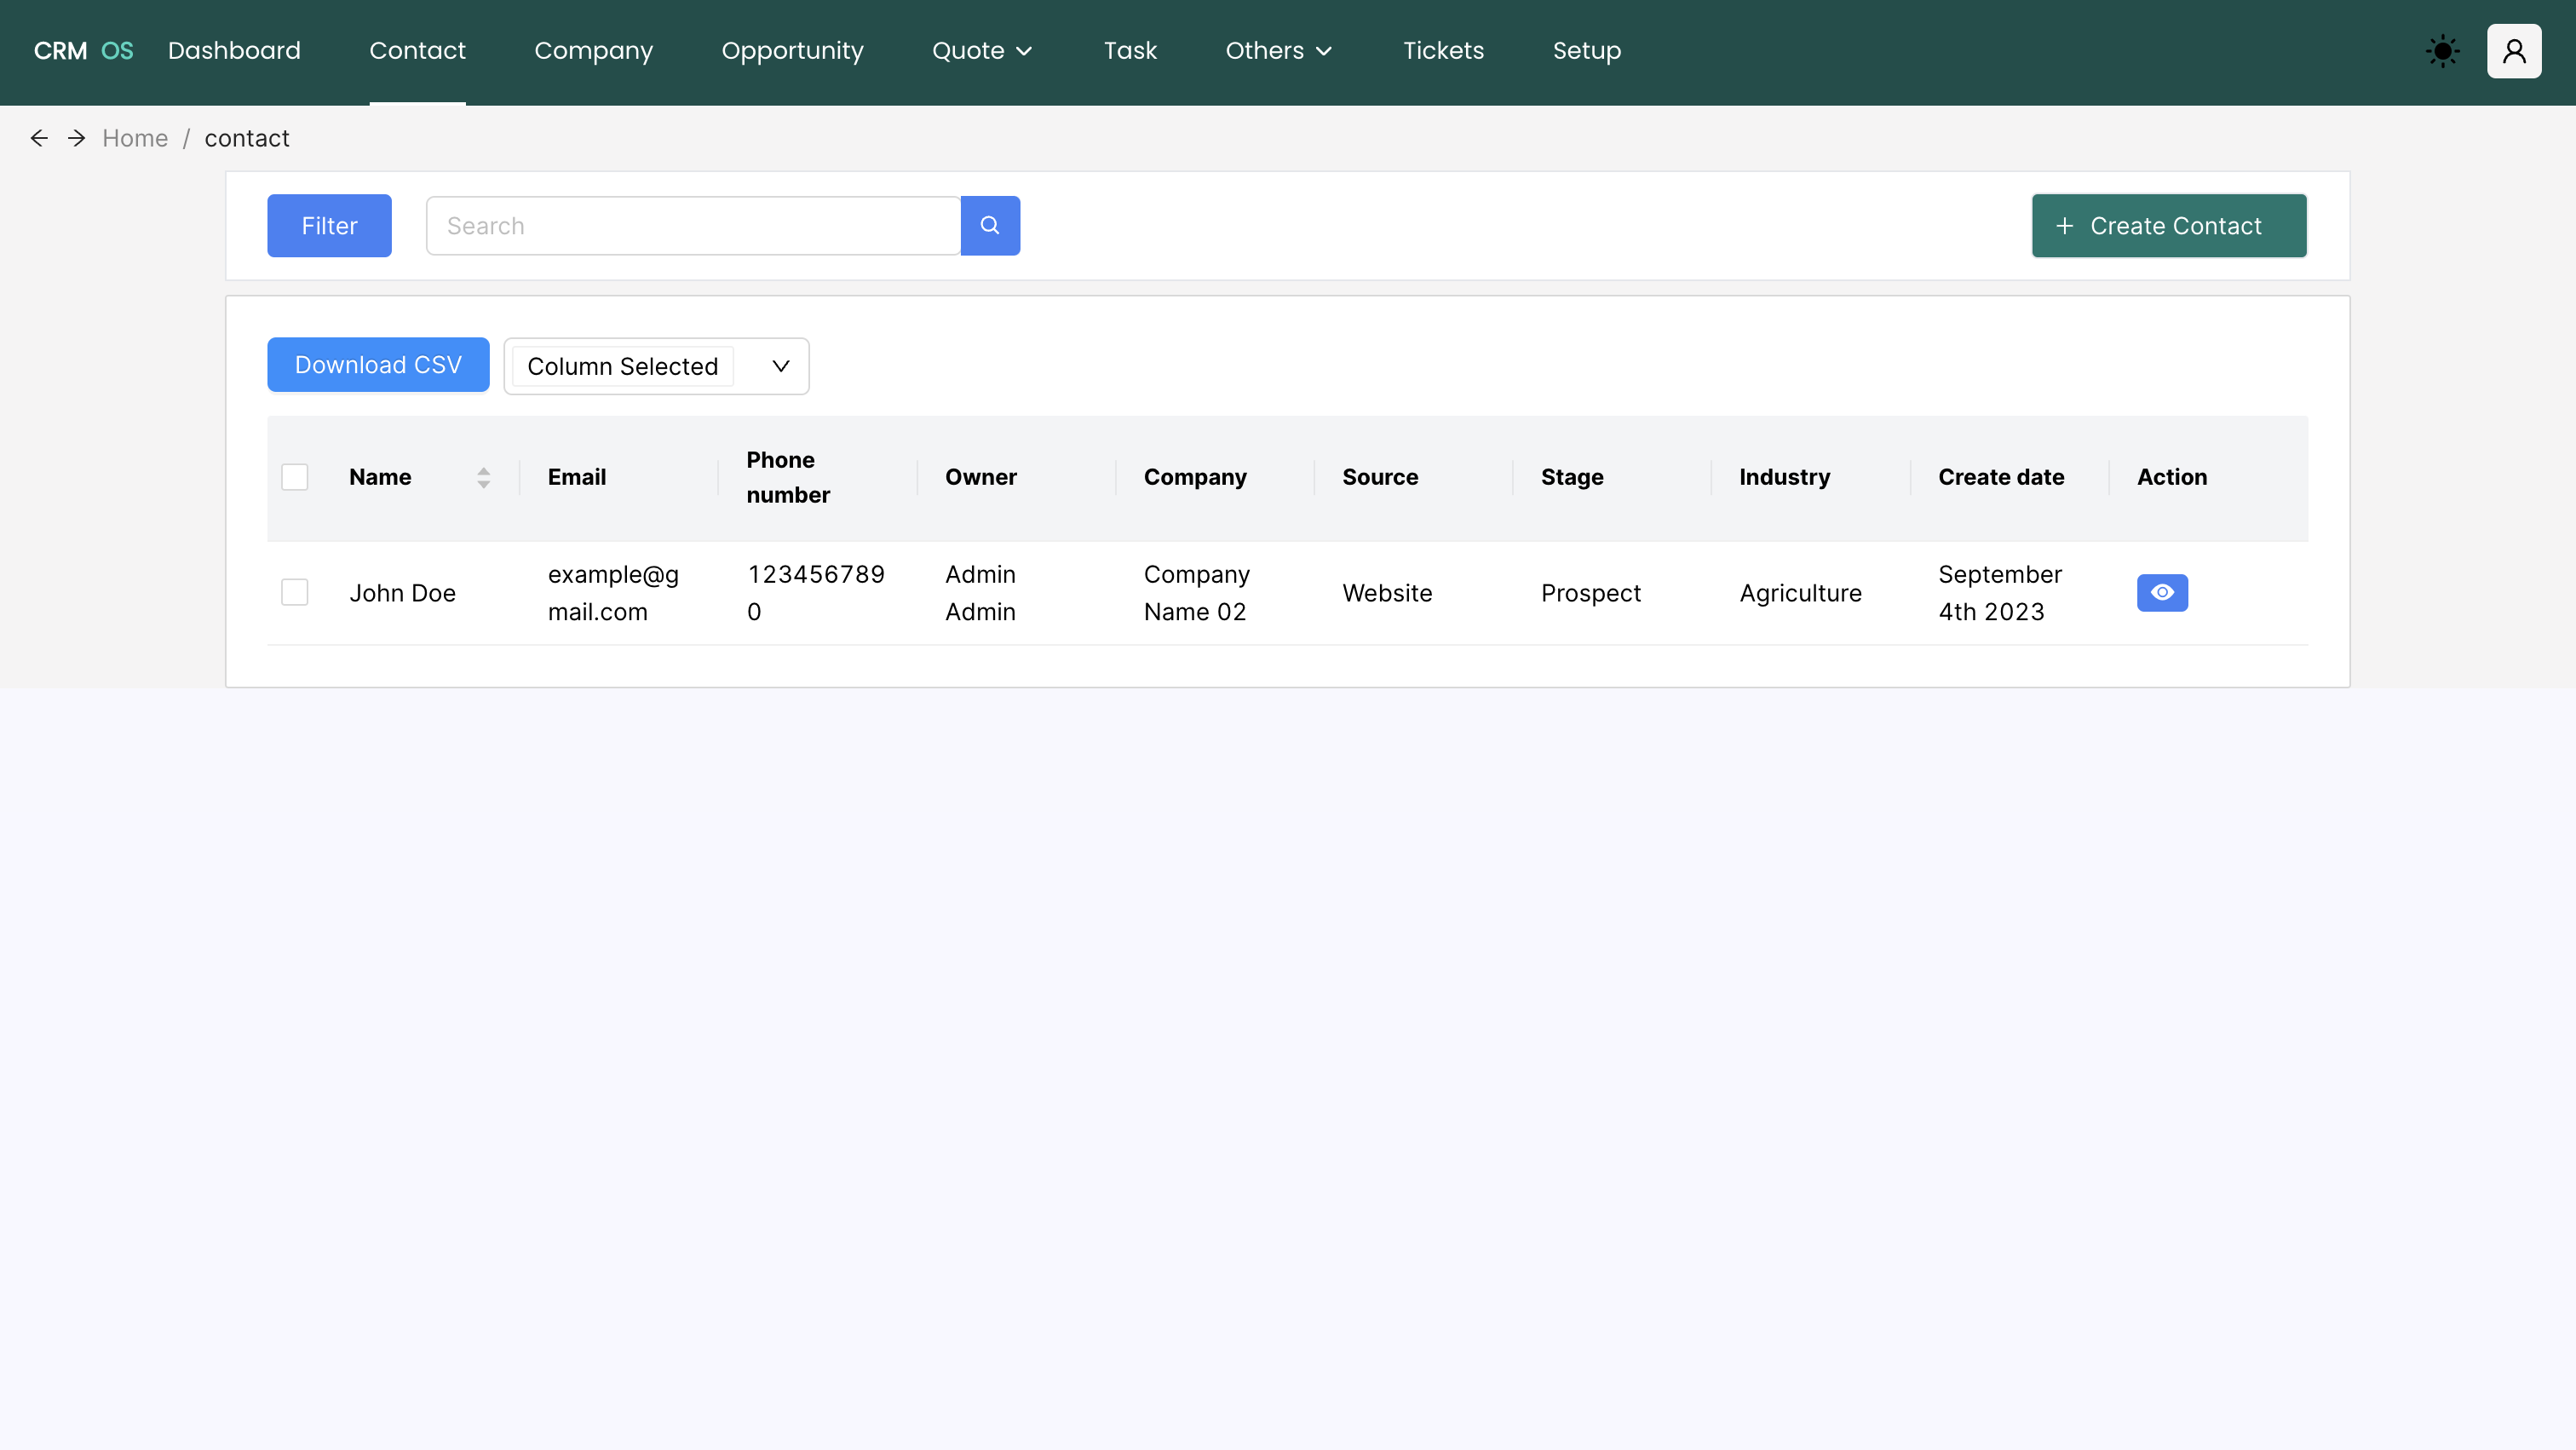Toggle the light/dark theme sun icon

coord(2442,51)
